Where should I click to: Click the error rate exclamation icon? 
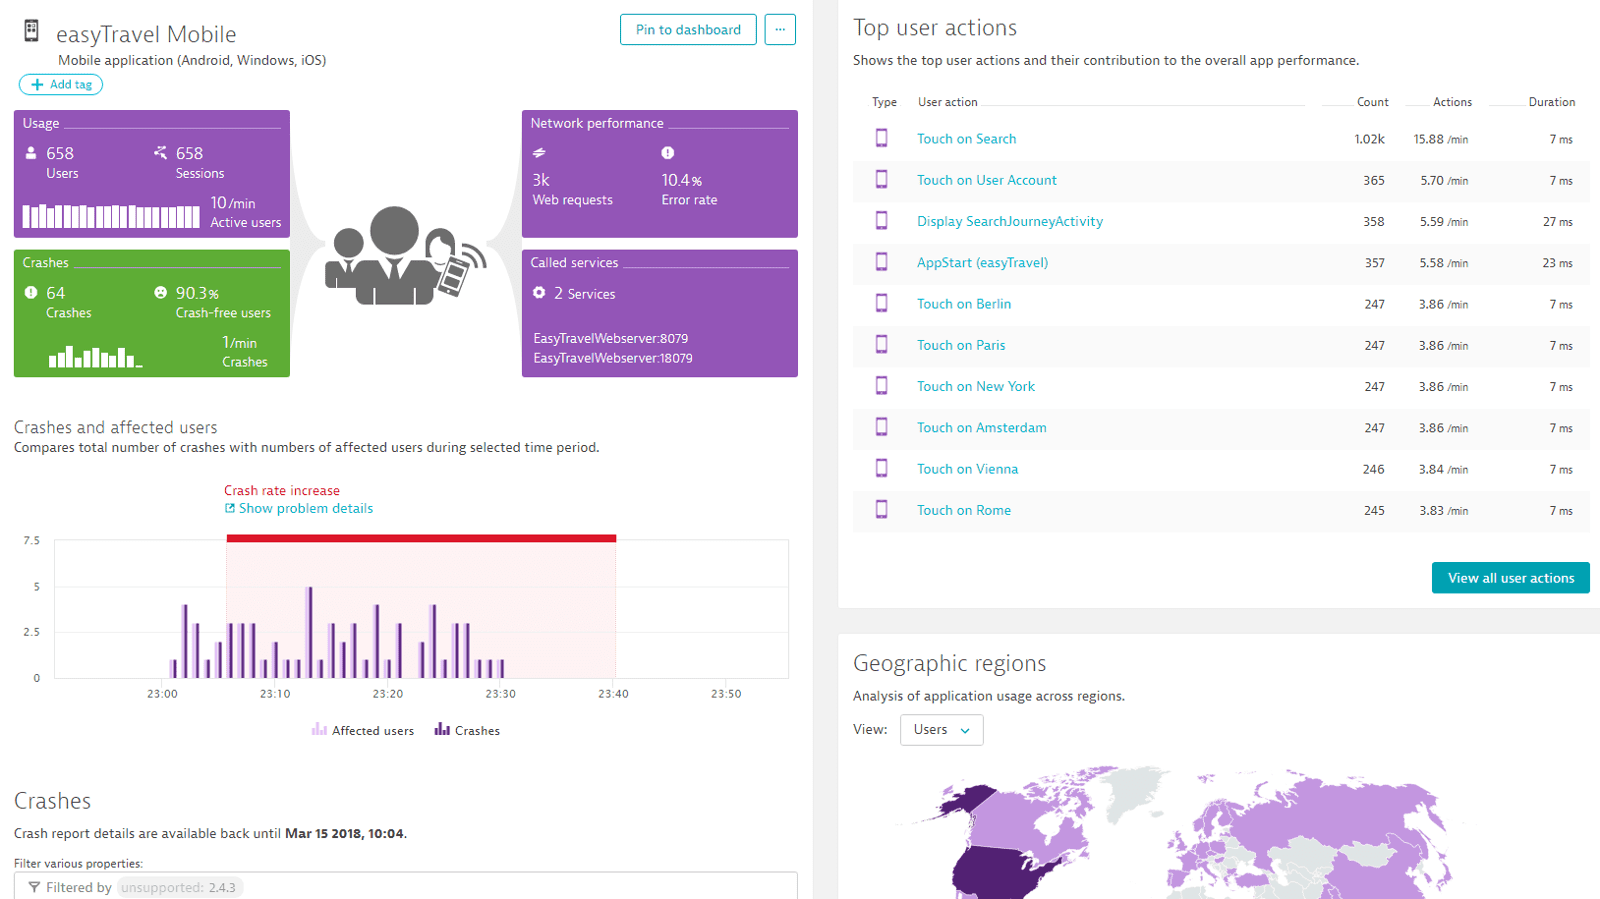667,153
